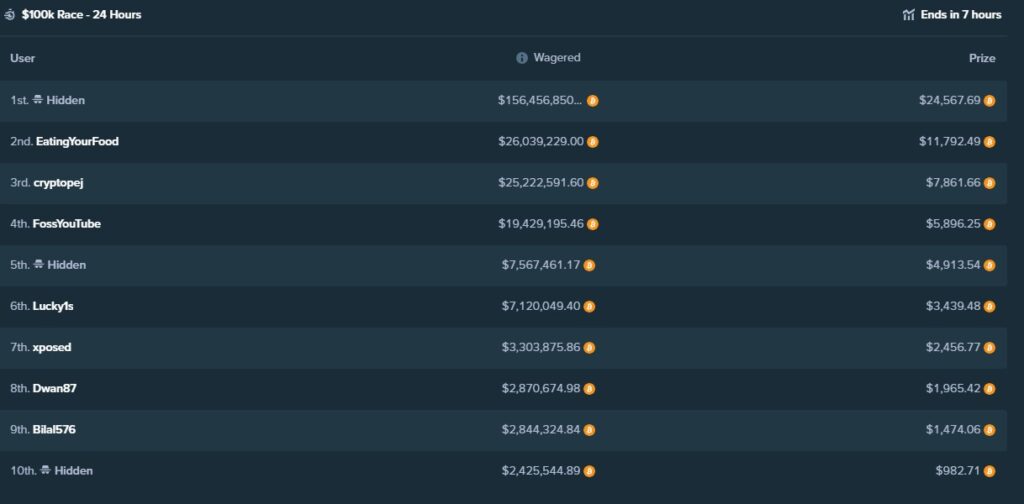Click the info icon next to Wagered

pyautogui.click(x=522, y=58)
